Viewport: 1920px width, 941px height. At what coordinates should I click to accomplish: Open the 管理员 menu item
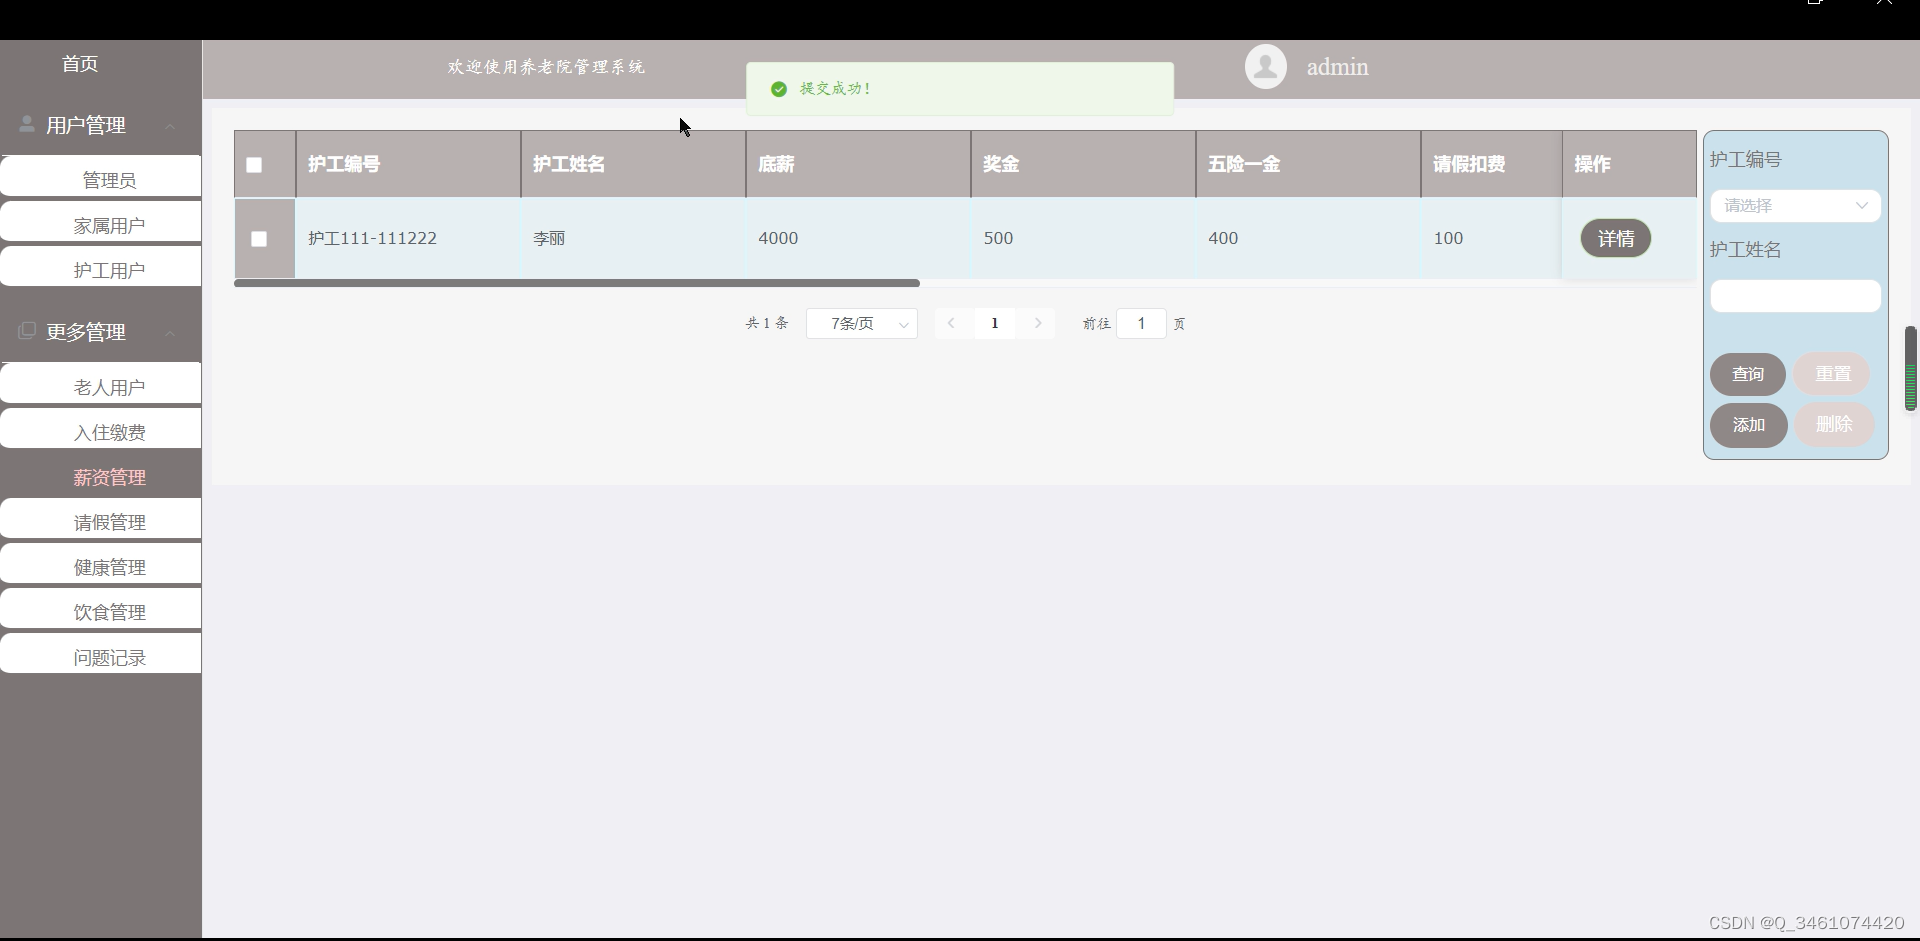101,177
